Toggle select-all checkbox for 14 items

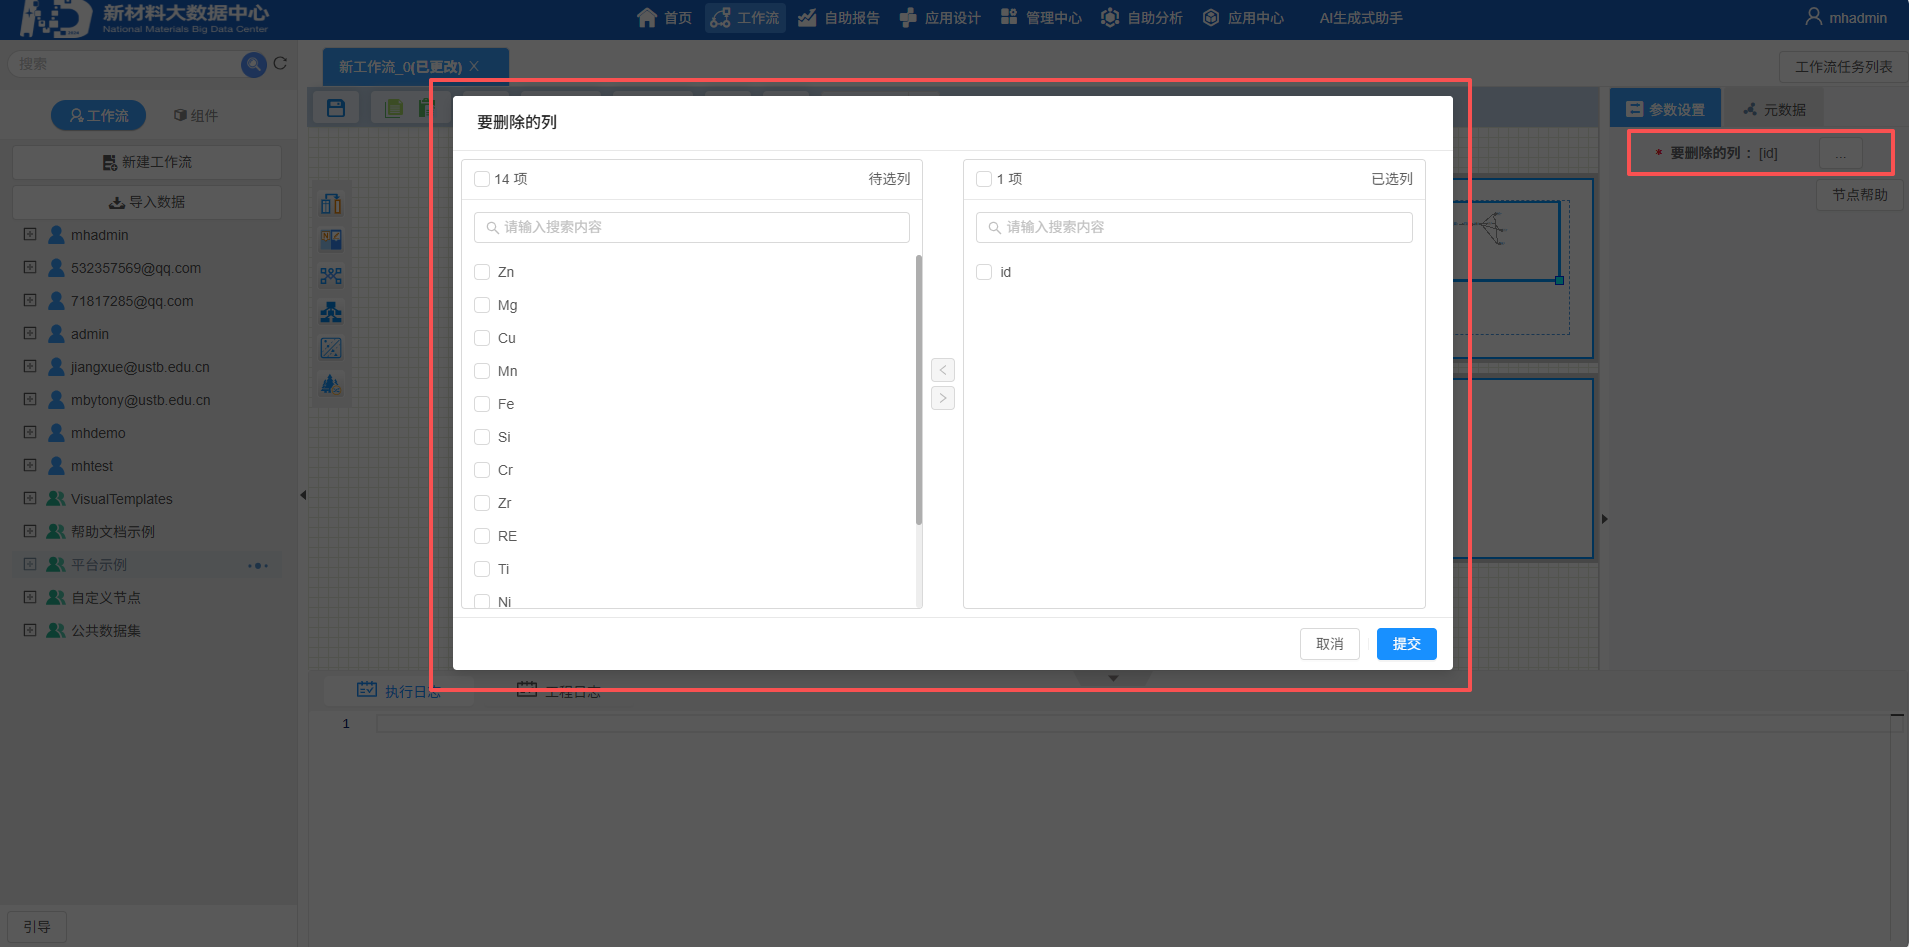pyautogui.click(x=482, y=179)
